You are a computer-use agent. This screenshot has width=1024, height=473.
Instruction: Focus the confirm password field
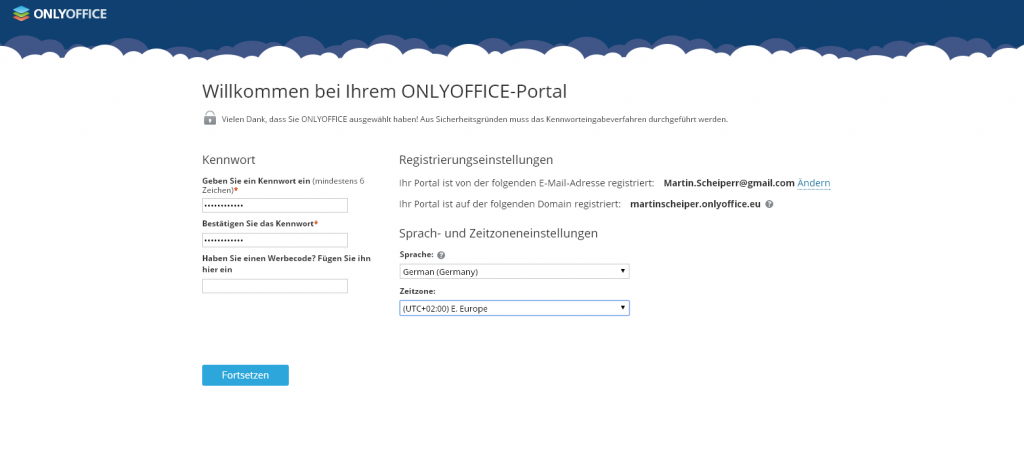point(274,240)
